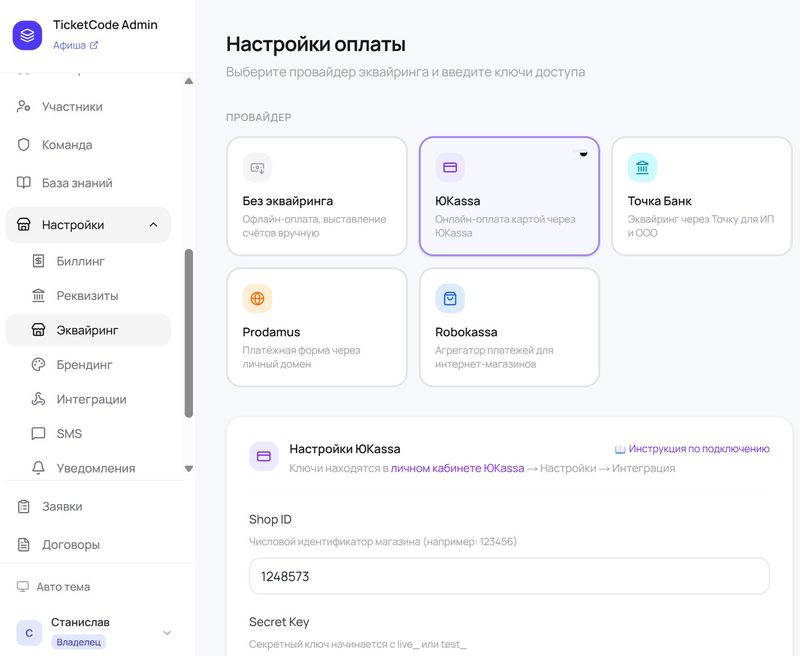Open the Реквизиты settings page
Viewport: 800px width, 656px height.
[x=88, y=296]
